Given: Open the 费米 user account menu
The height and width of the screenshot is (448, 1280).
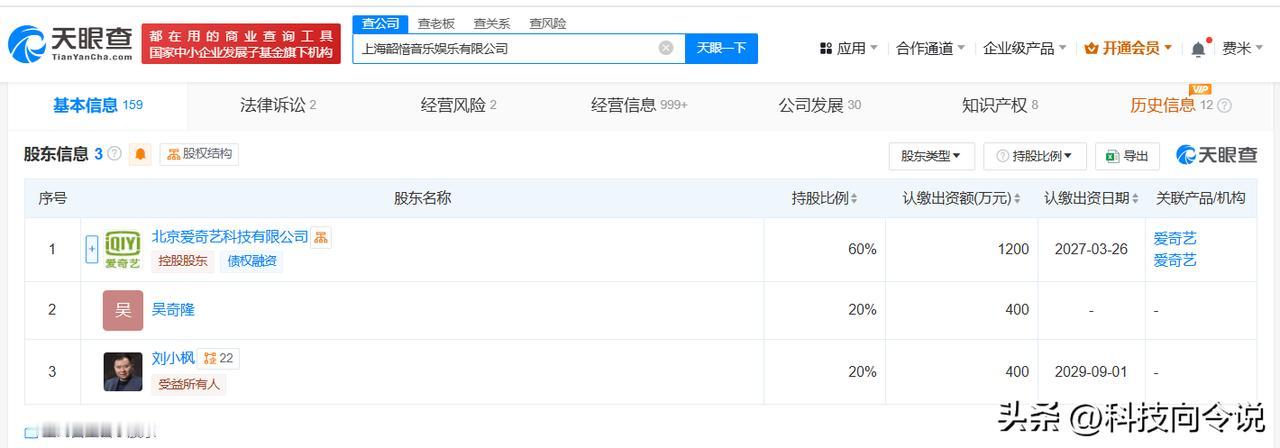Looking at the screenshot, I should [1243, 48].
